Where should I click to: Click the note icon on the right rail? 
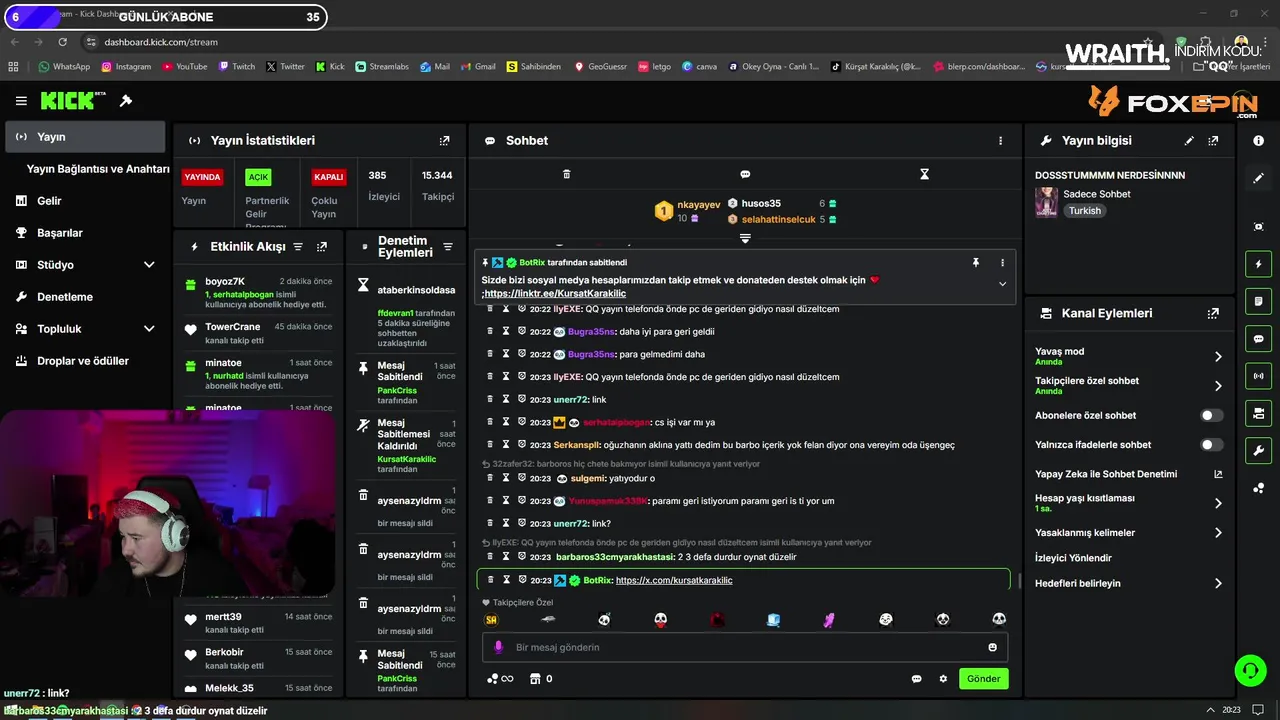click(1258, 301)
